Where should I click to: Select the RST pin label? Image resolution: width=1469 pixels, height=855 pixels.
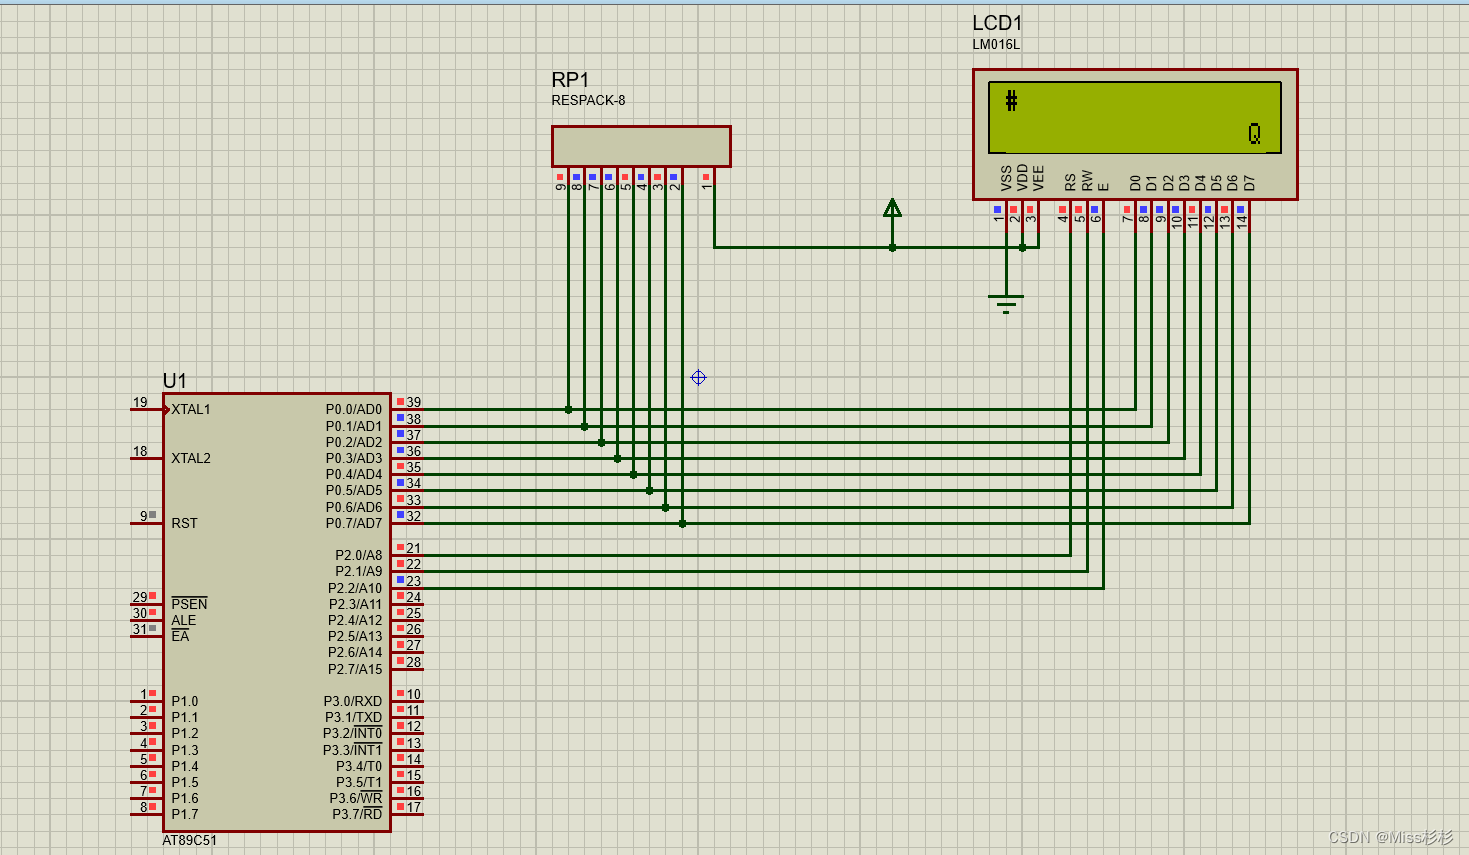pyautogui.click(x=184, y=523)
